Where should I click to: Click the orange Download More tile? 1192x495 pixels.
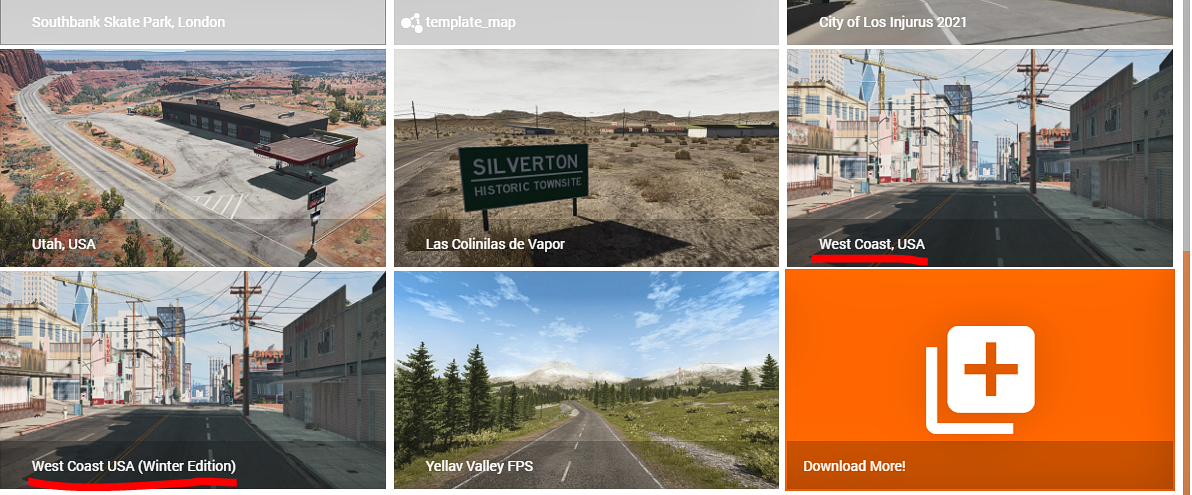tap(980, 379)
